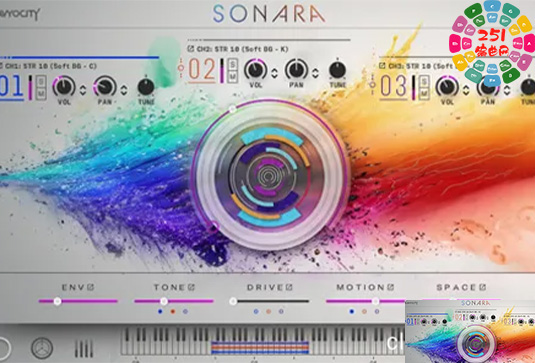Click the channel 02 link icon
This screenshot has height=363, width=535.
pyautogui.click(x=181, y=68)
